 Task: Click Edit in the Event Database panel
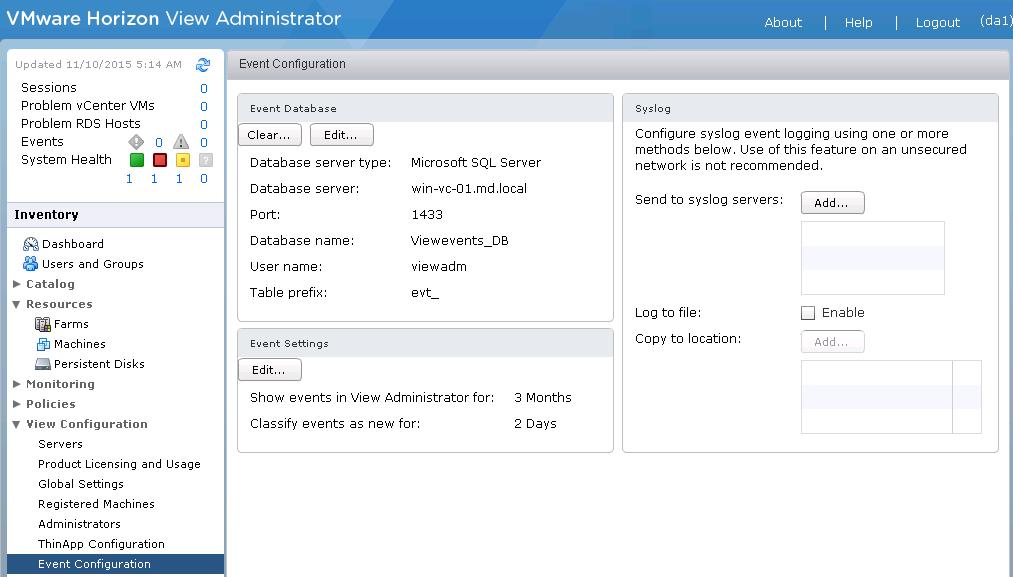pos(341,135)
